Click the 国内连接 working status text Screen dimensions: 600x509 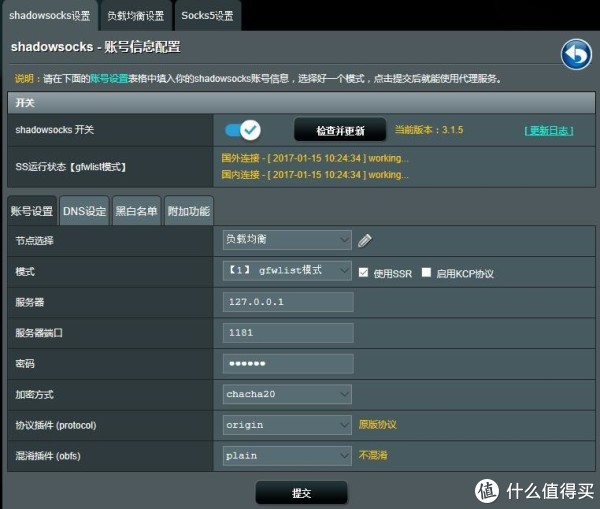point(315,175)
